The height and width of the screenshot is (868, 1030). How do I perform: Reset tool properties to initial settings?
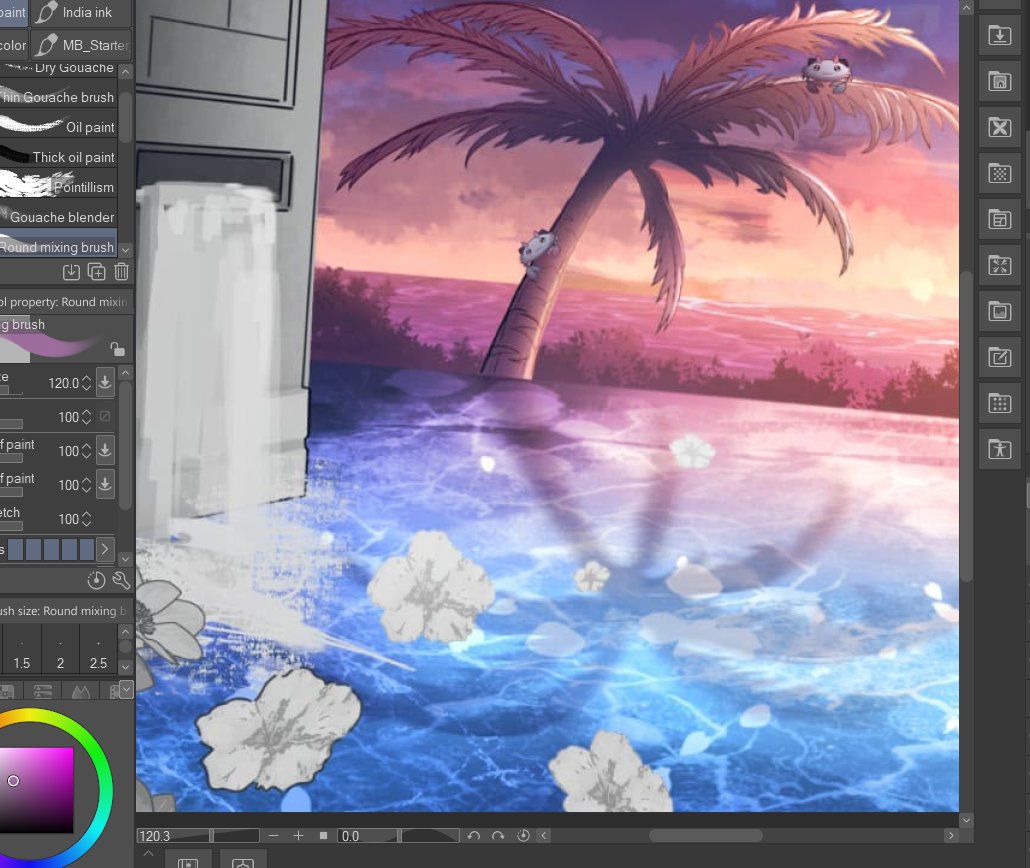(x=96, y=580)
